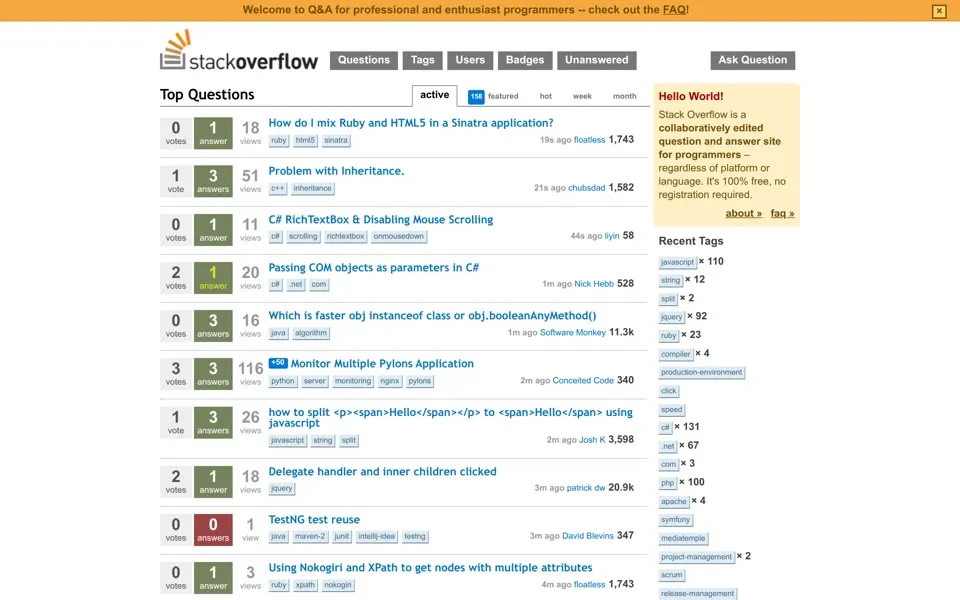Image resolution: width=960 pixels, height=600 pixels.
Task: Open the C# RichTextBox mouse scrolling question
Action: 381,220
